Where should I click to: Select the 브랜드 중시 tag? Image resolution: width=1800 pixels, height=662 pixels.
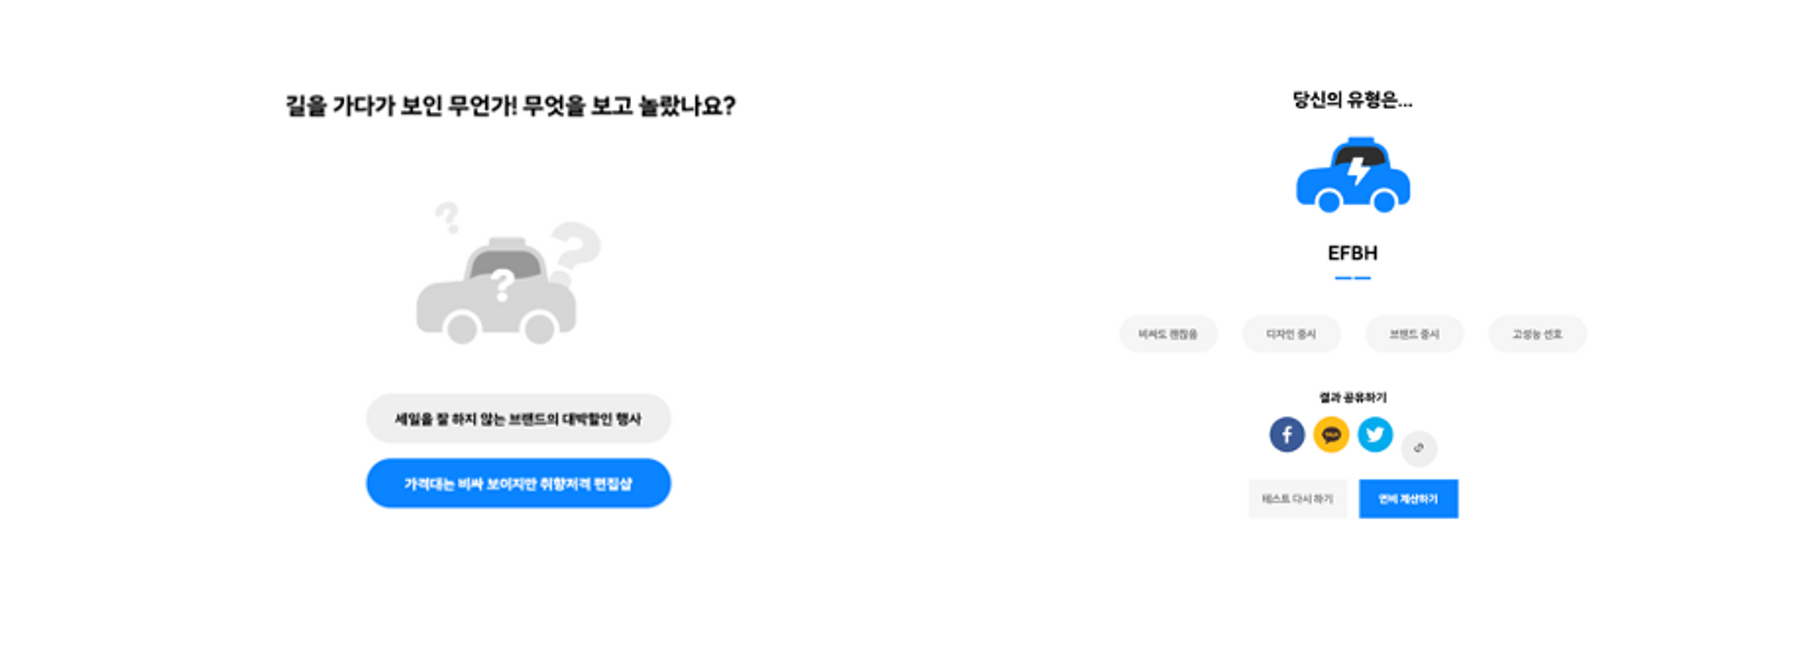(1414, 334)
